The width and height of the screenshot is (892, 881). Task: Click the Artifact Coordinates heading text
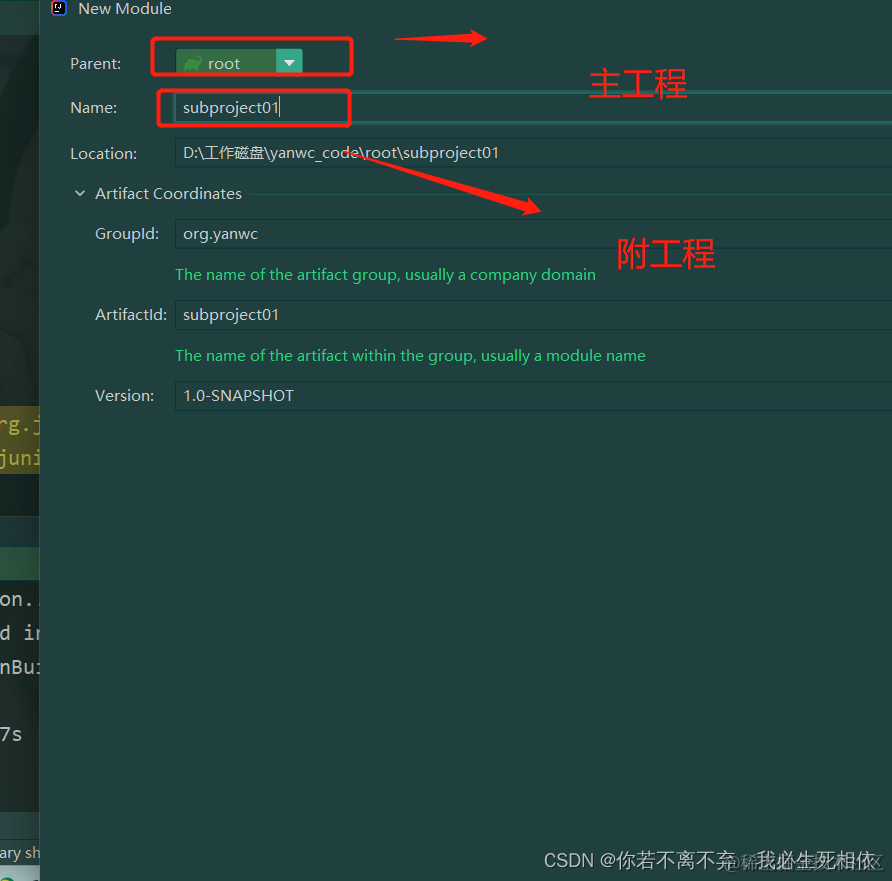pyautogui.click(x=168, y=193)
